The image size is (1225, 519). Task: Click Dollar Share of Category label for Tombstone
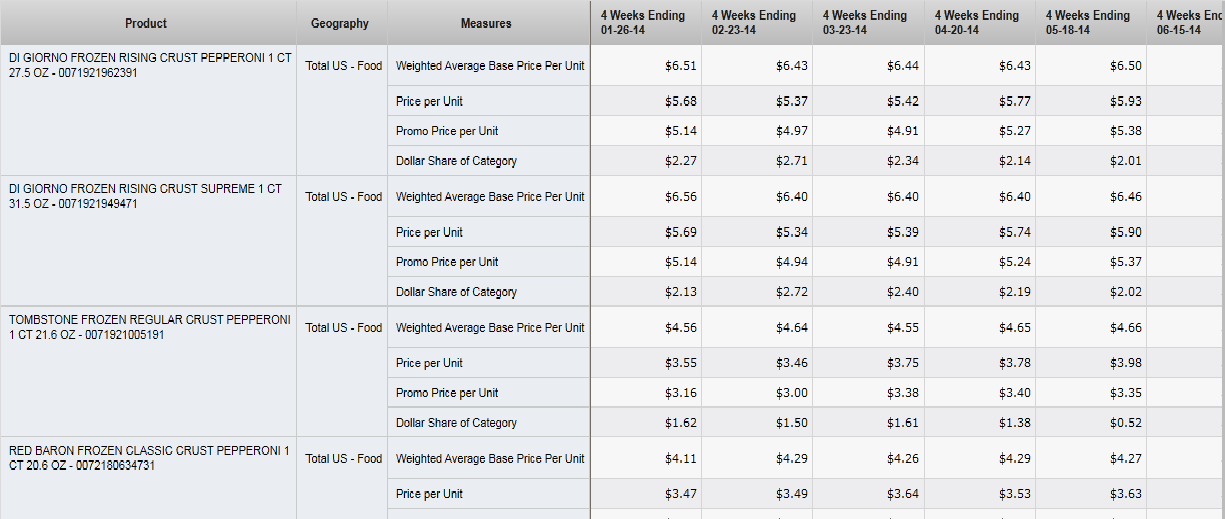click(456, 423)
